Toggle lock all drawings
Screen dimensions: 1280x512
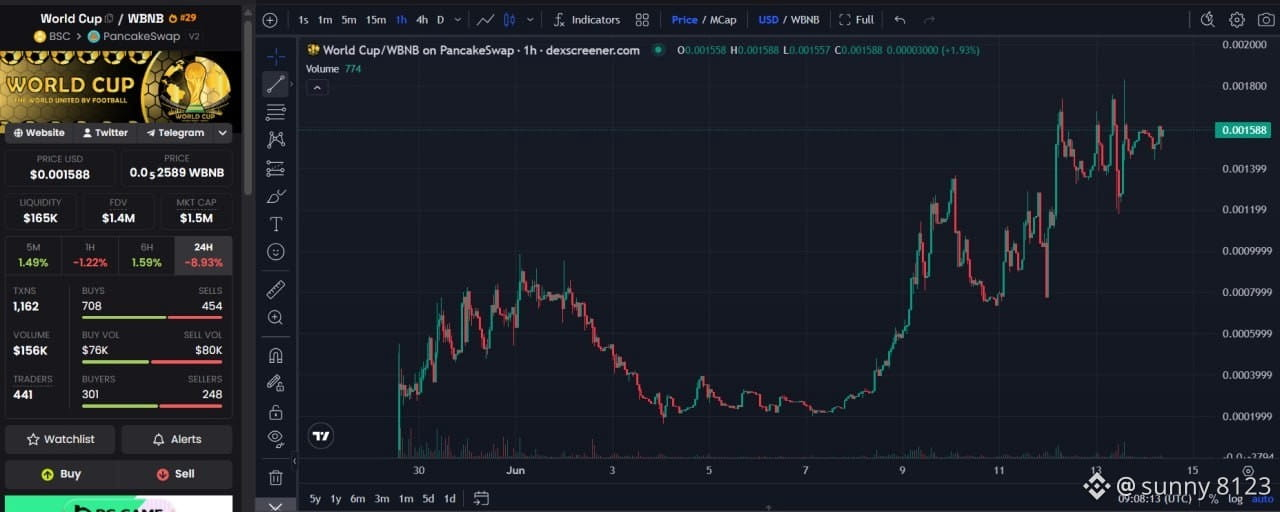(276, 411)
